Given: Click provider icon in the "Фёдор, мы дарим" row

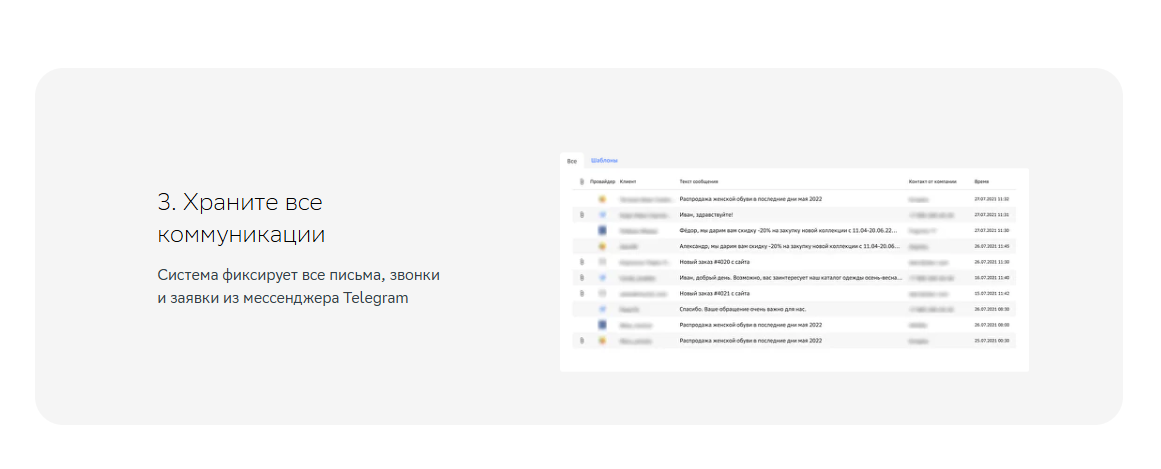Looking at the screenshot, I should (x=603, y=230).
